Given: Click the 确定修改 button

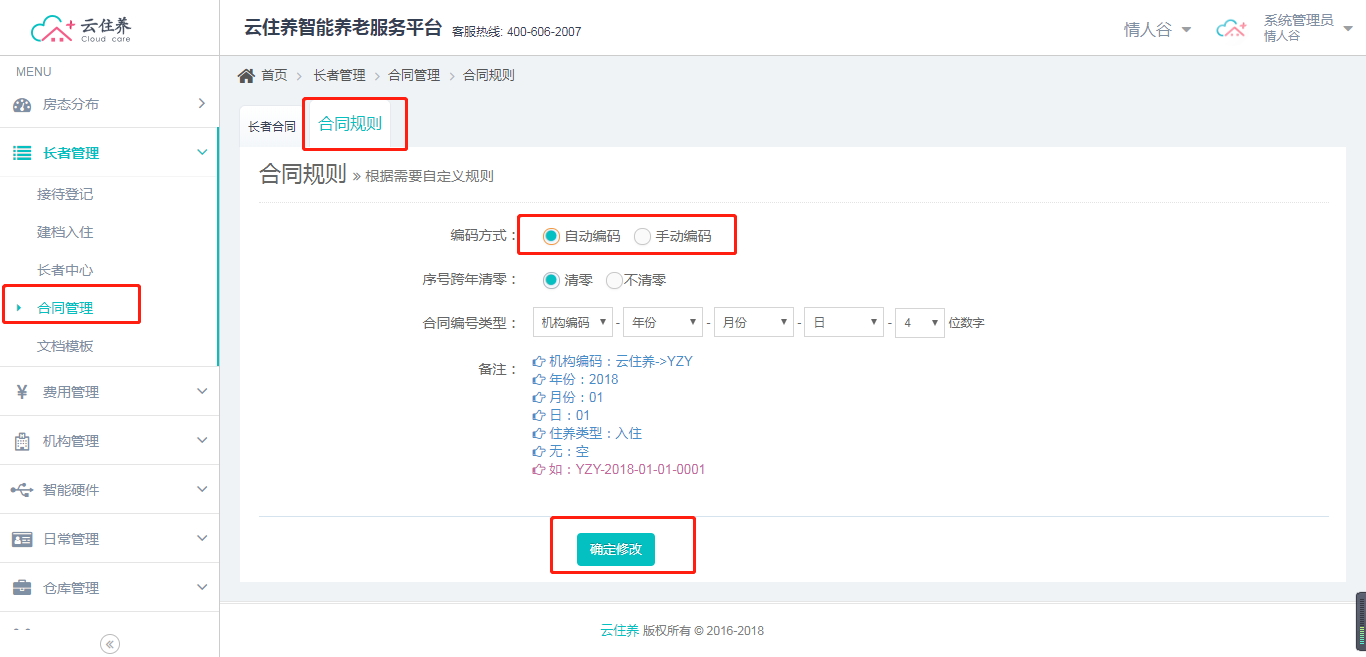Looking at the screenshot, I should click(x=615, y=549).
